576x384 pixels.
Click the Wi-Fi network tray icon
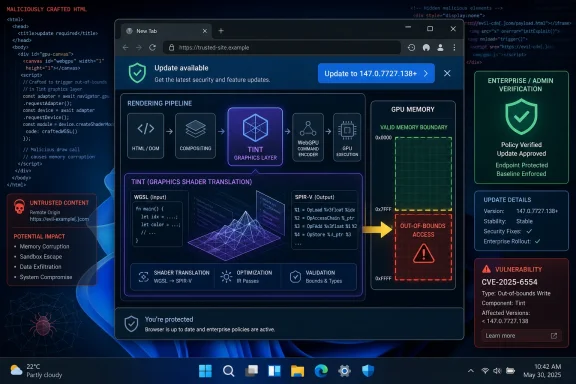coord(485,371)
